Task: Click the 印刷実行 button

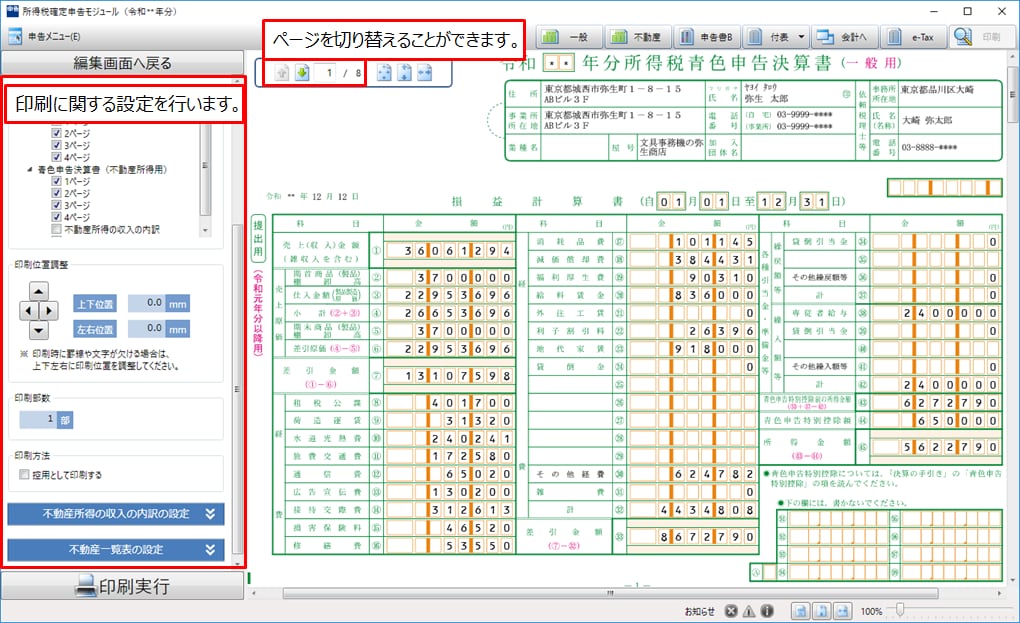Action: coord(122,586)
